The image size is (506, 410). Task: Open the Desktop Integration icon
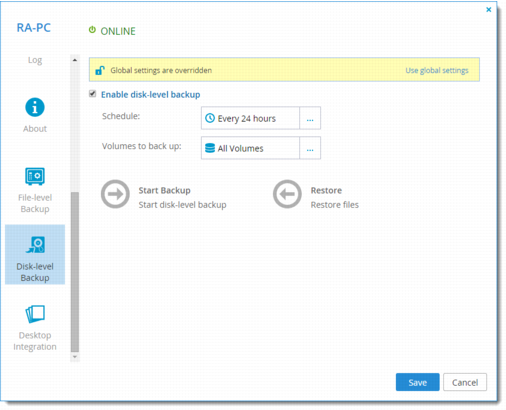click(x=35, y=314)
